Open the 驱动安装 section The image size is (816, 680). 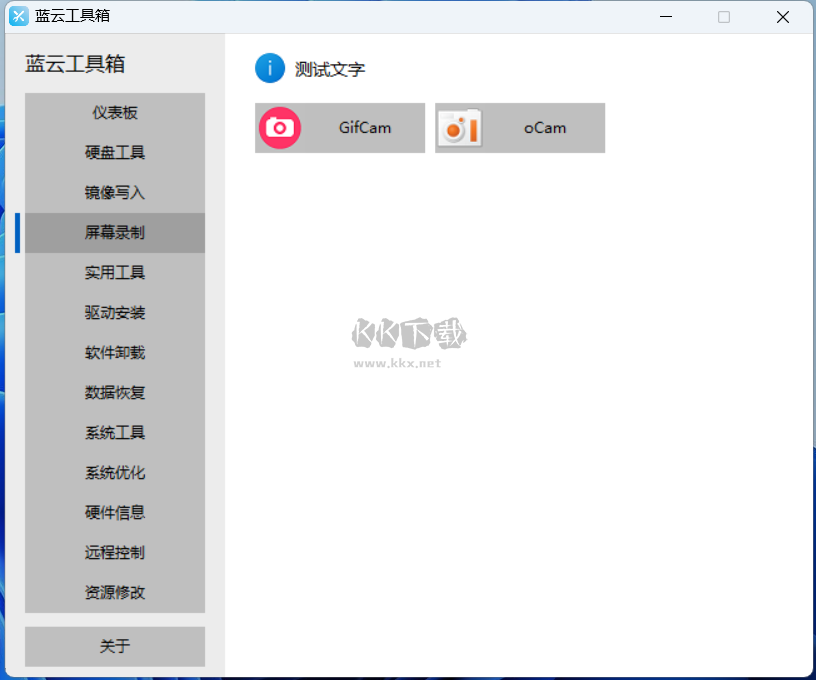click(x=115, y=313)
